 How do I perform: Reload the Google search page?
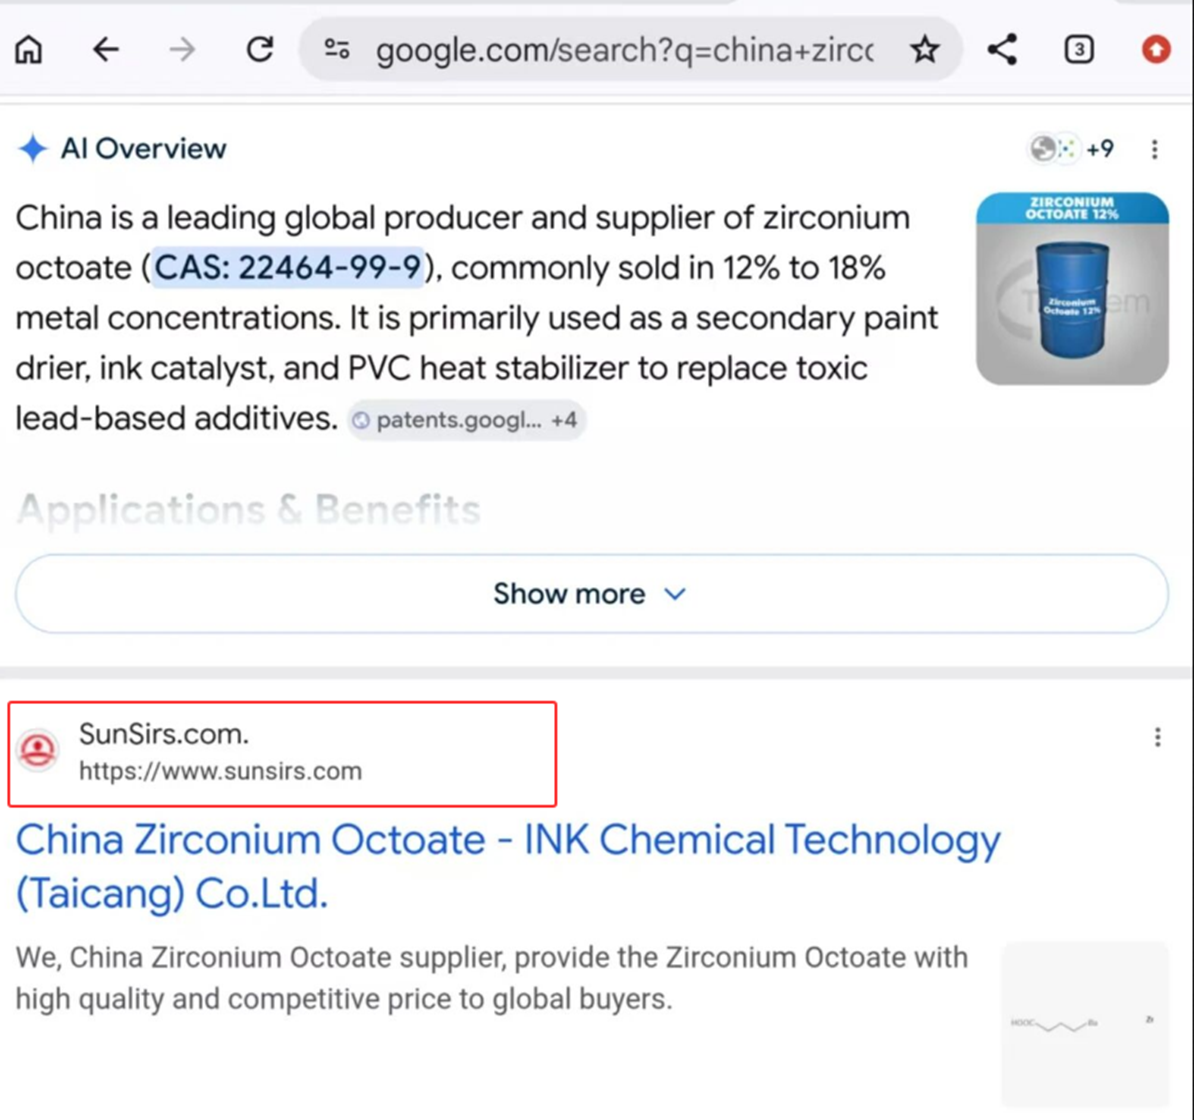pyautogui.click(x=260, y=50)
